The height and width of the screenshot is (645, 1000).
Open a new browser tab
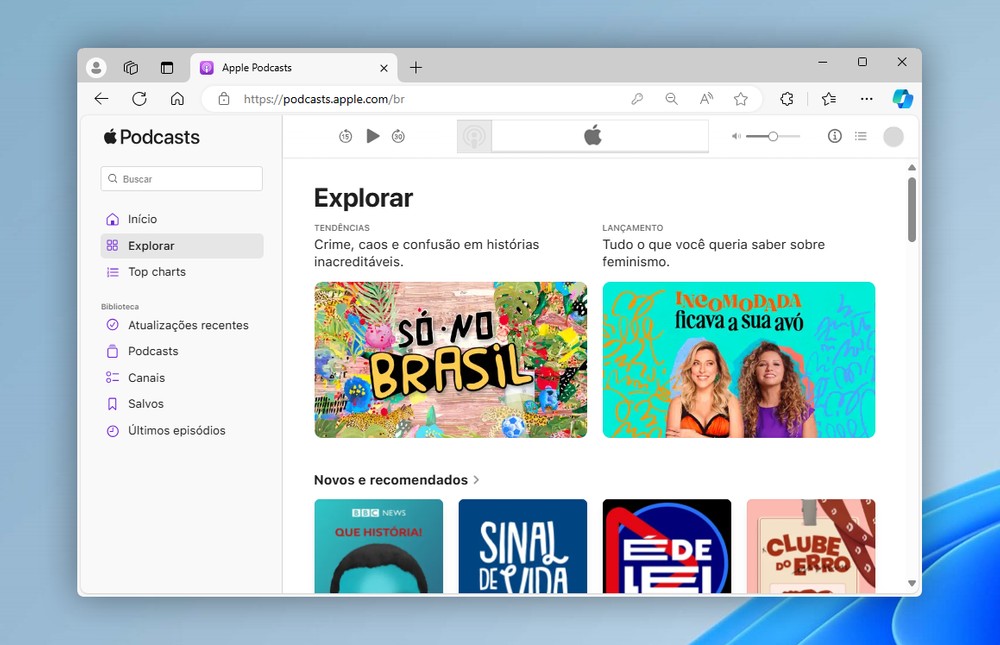coord(416,68)
